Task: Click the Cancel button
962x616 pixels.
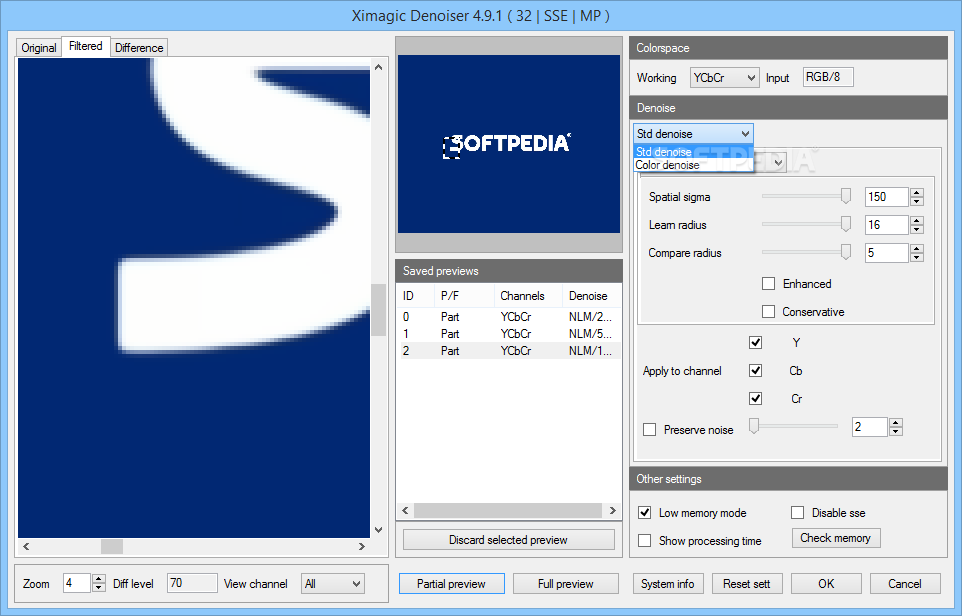Action: click(x=905, y=583)
